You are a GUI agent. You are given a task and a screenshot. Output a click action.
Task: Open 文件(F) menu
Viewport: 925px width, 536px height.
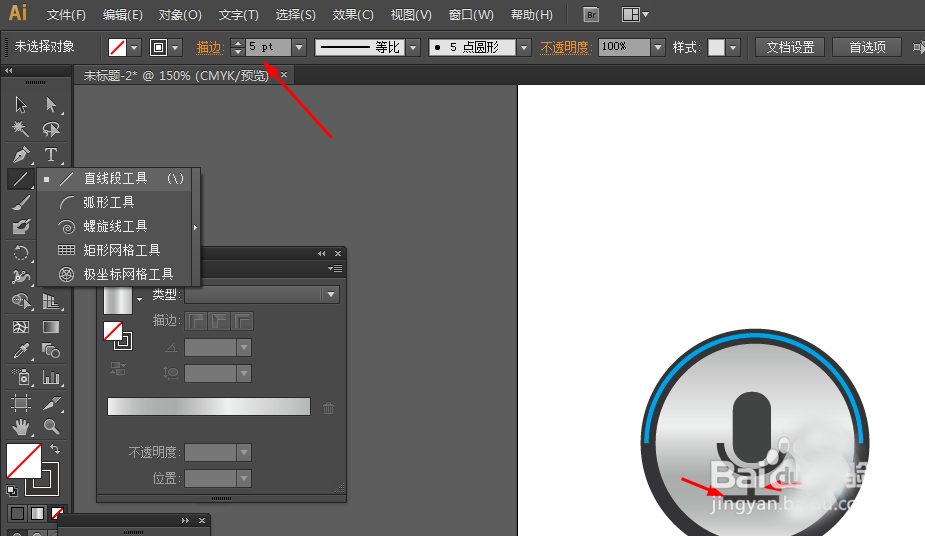click(66, 15)
